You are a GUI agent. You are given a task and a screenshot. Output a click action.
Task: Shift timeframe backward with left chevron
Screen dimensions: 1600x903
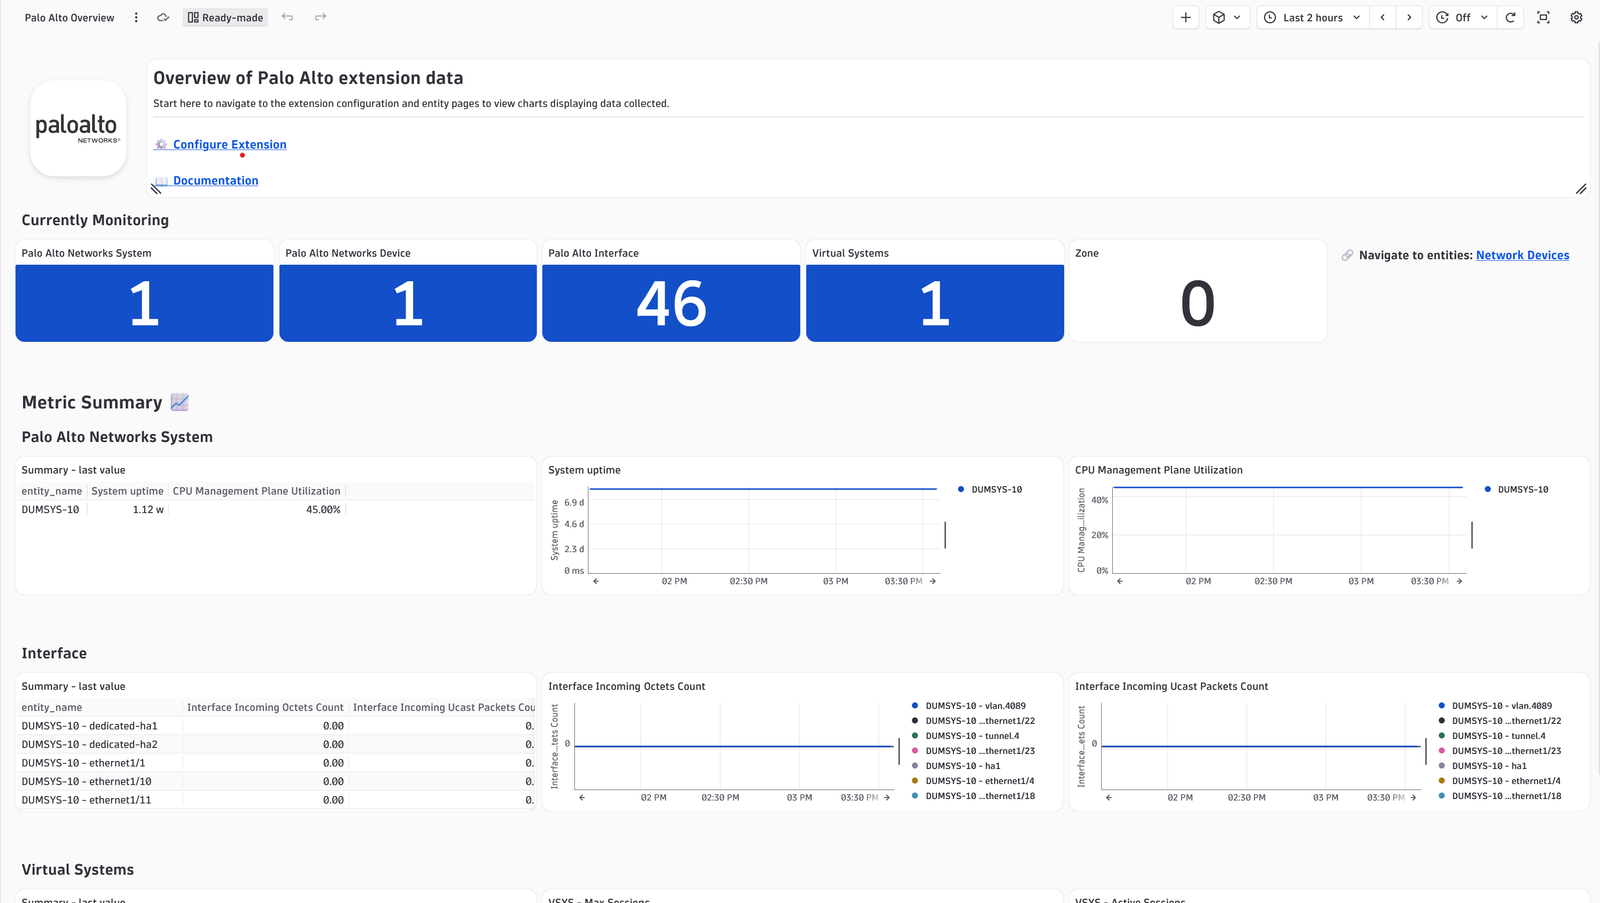coord(1382,17)
